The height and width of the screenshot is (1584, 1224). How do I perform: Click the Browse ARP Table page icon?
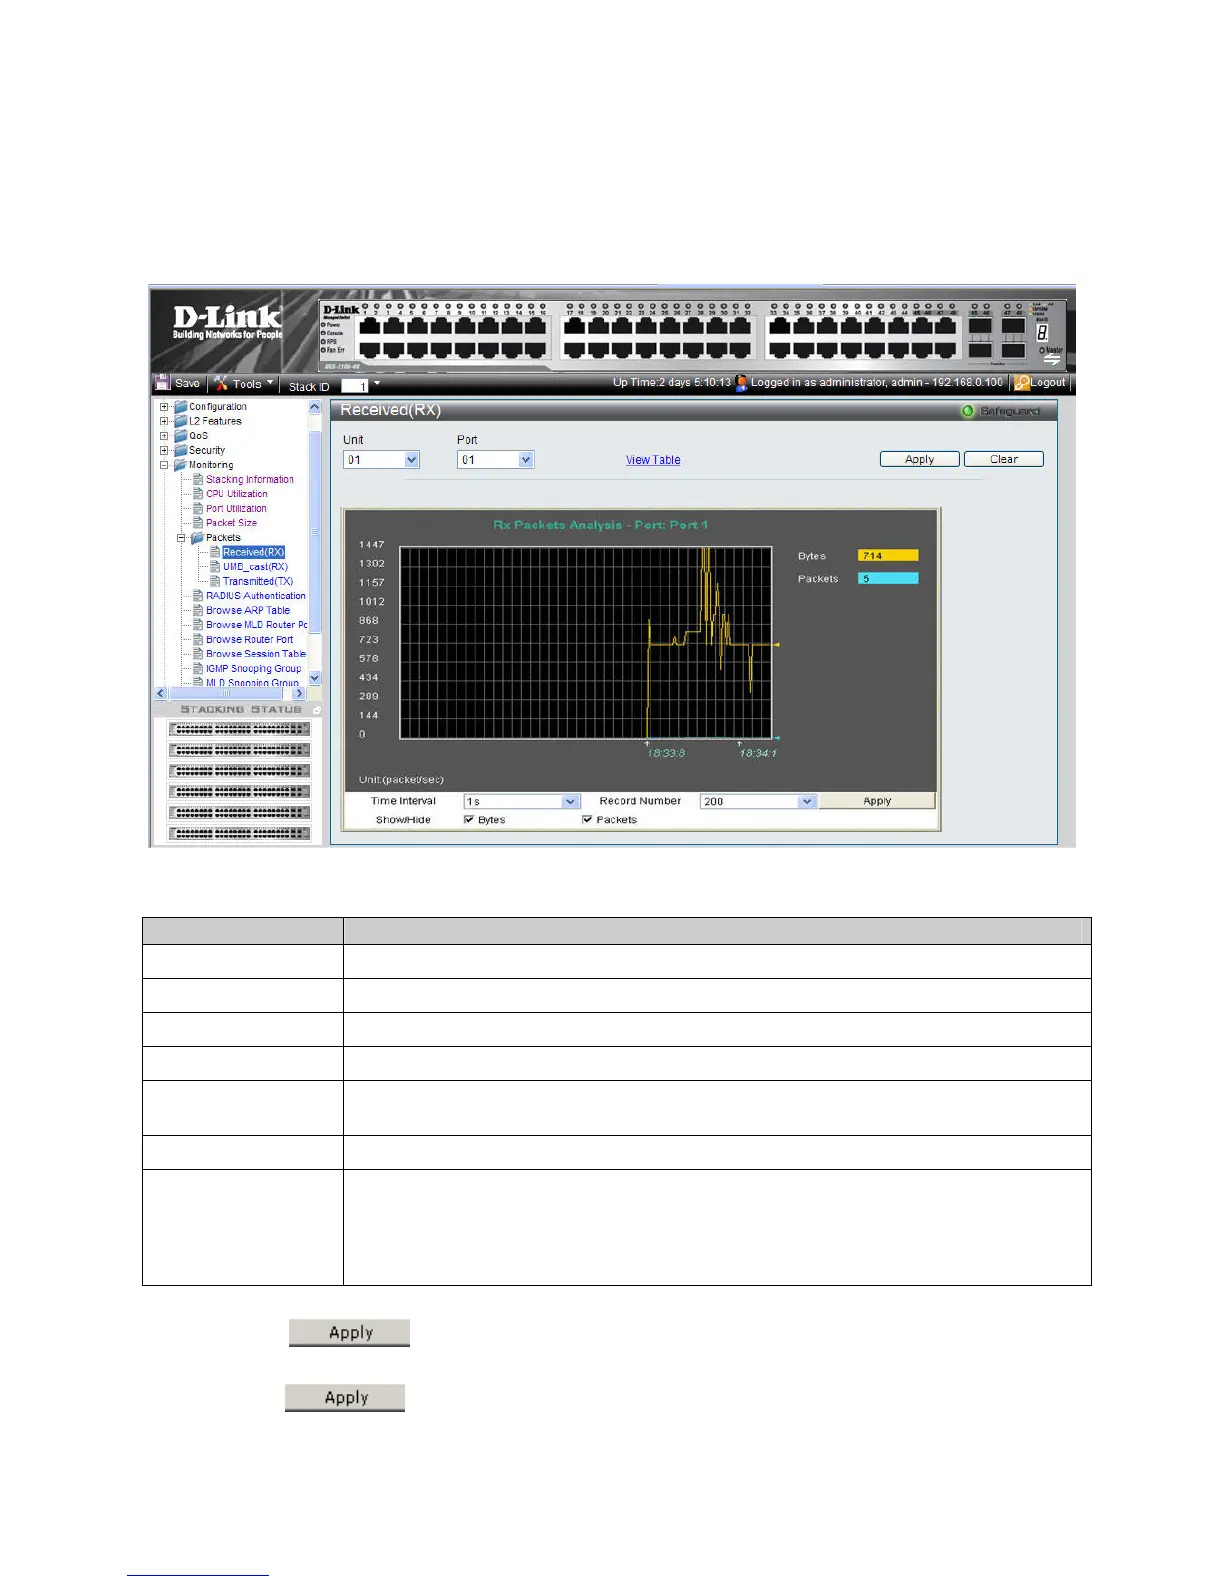198,610
